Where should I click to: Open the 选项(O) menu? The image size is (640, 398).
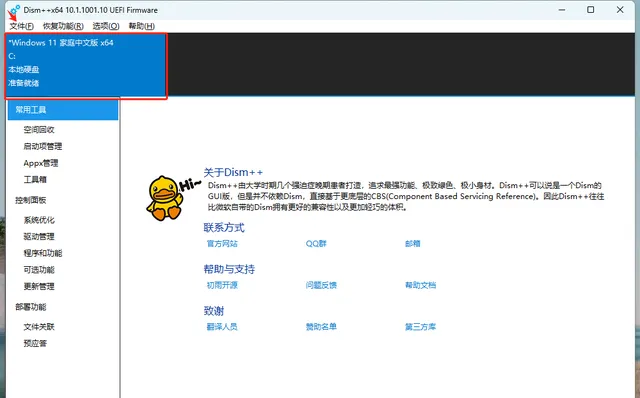[x=106, y=26]
